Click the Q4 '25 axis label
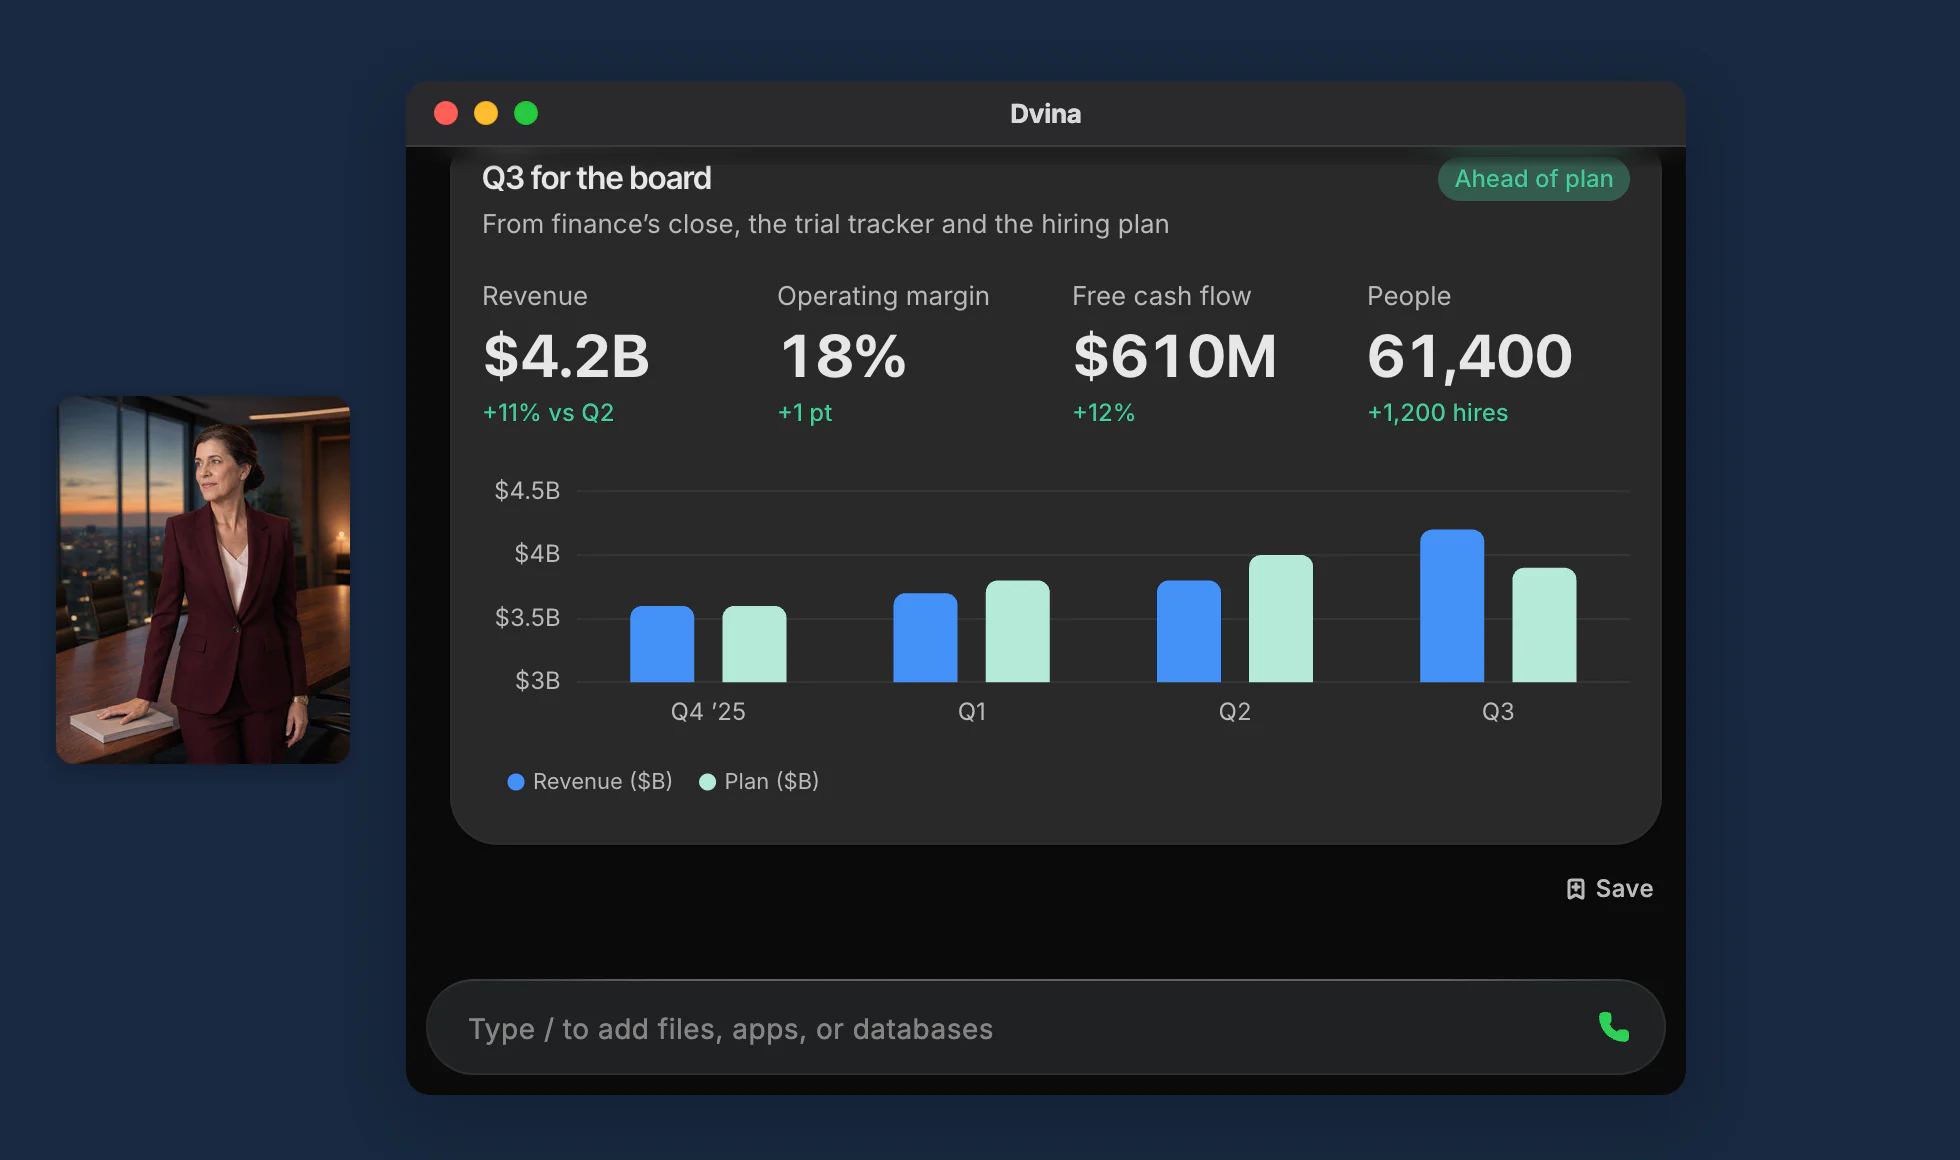The width and height of the screenshot is (1960, 1160). pos(708,711)
